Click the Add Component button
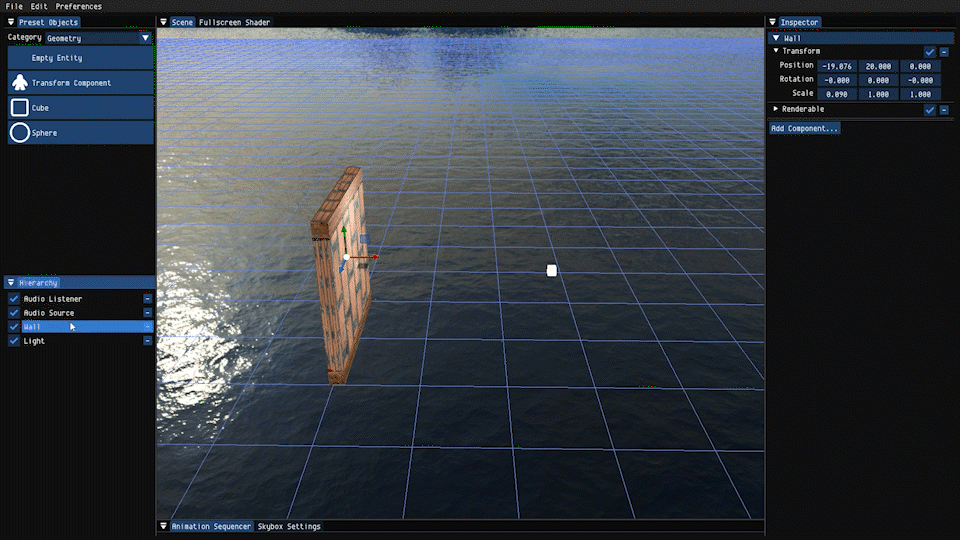This screenshot has width=960, height=540. coord(804,128)
